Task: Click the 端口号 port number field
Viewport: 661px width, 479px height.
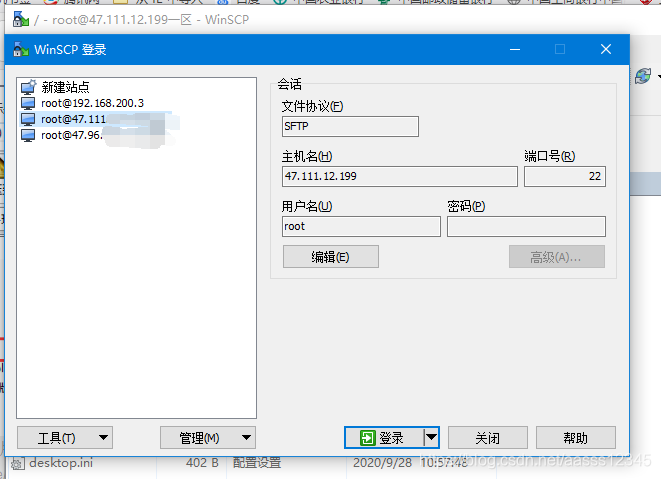Action: click(565, 176)
